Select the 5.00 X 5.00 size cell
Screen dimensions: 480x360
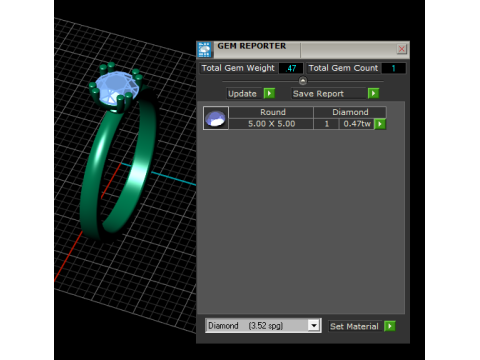(x=271, y=124)
